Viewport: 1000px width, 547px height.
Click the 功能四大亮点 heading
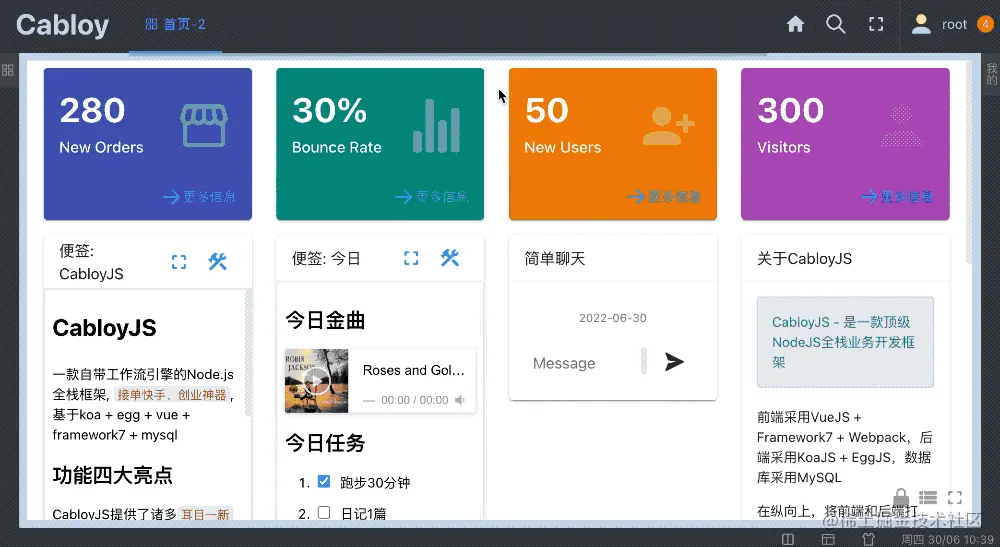click(x=112, y=475)
